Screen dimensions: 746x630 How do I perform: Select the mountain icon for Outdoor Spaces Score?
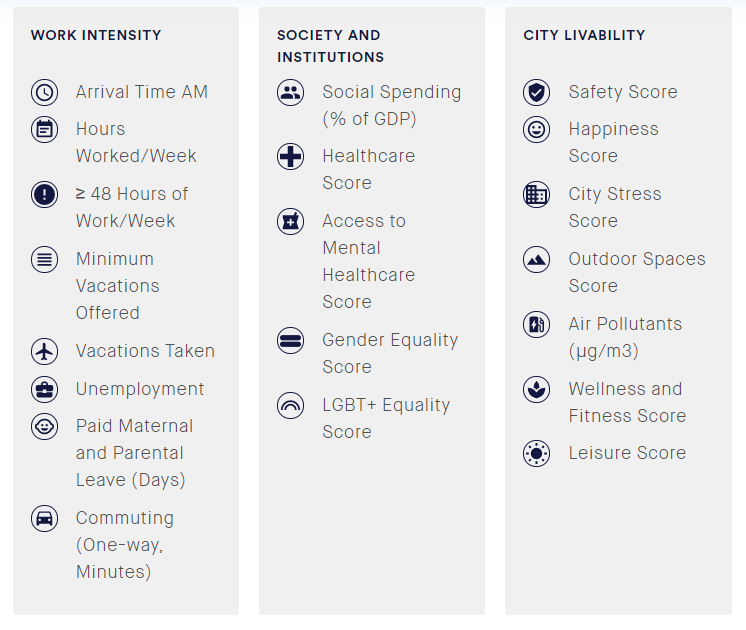[x=537, y=259]
